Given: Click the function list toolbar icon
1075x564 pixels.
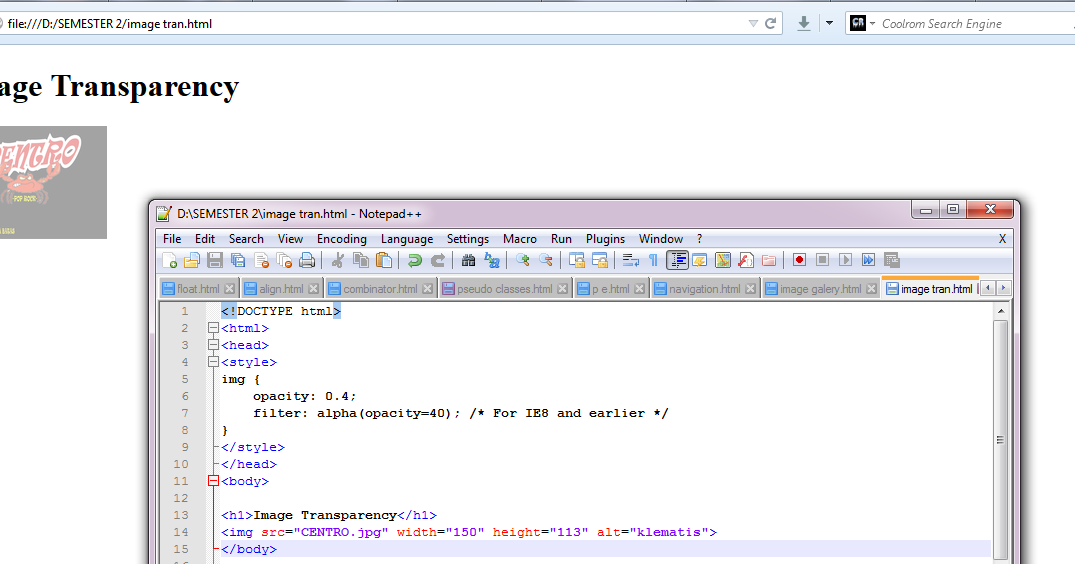Looking at the screenshot, I should pyautogui.click(x=746, y=260).
